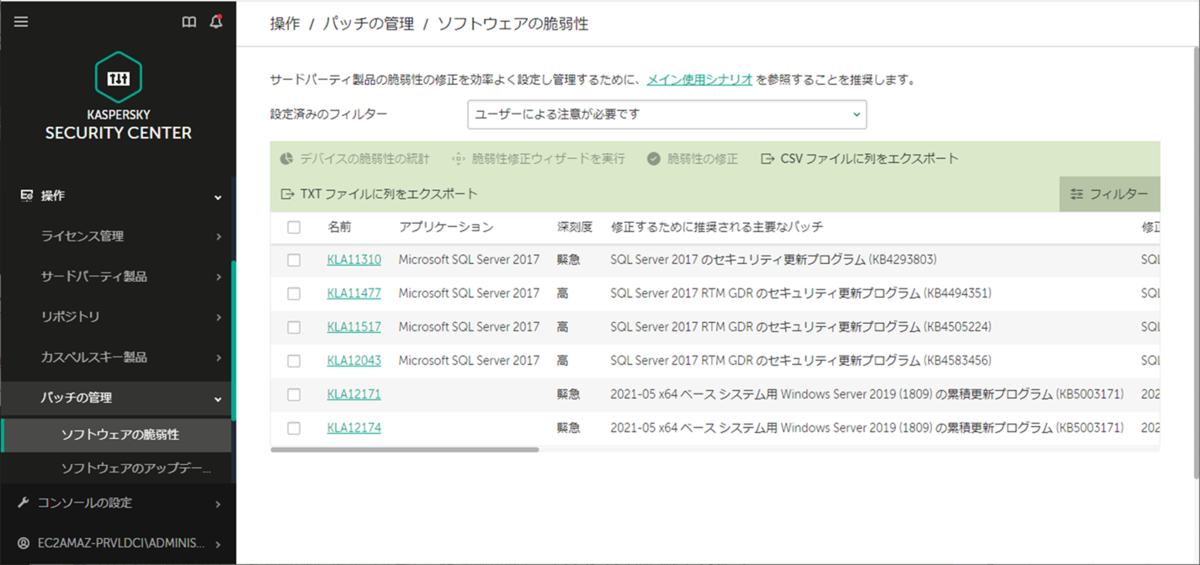This screenshot has height=565, width=1200.
Task: Click TXT ファイルに列をエクスポート button
Action: [x=379, y=194]
